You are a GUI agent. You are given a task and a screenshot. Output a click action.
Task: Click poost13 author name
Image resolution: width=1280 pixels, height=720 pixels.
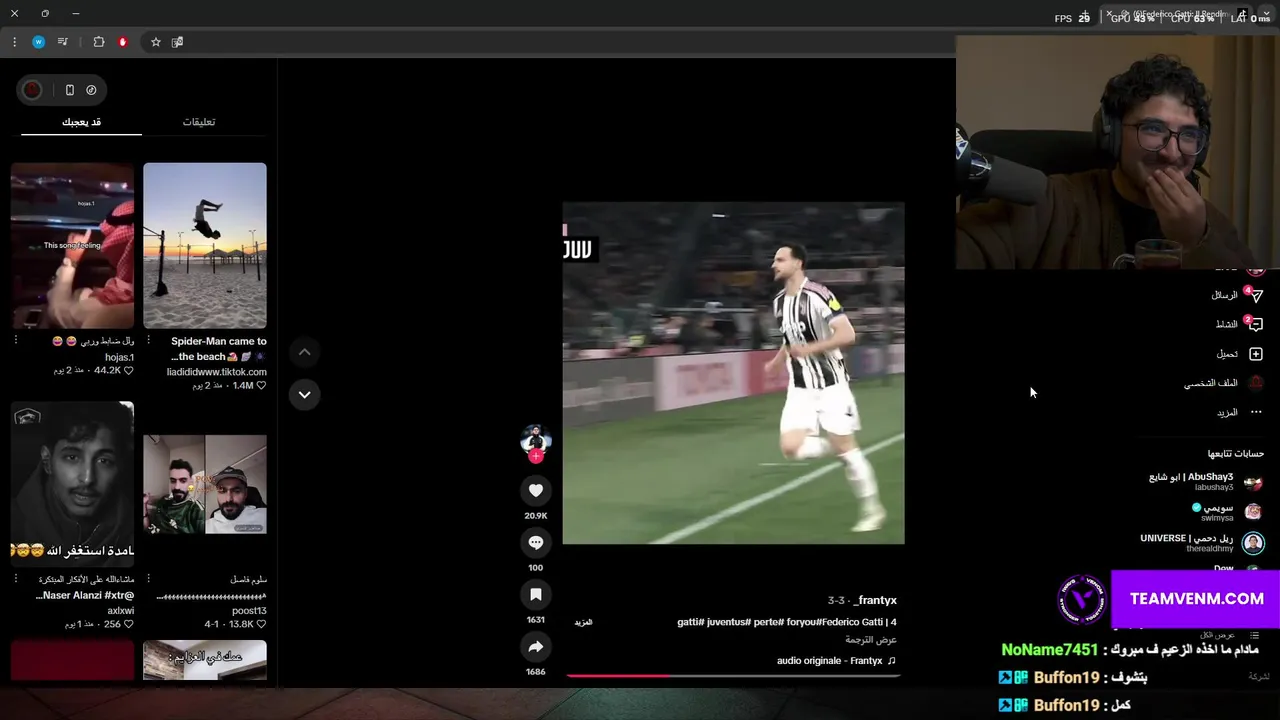tap(249, 611)
